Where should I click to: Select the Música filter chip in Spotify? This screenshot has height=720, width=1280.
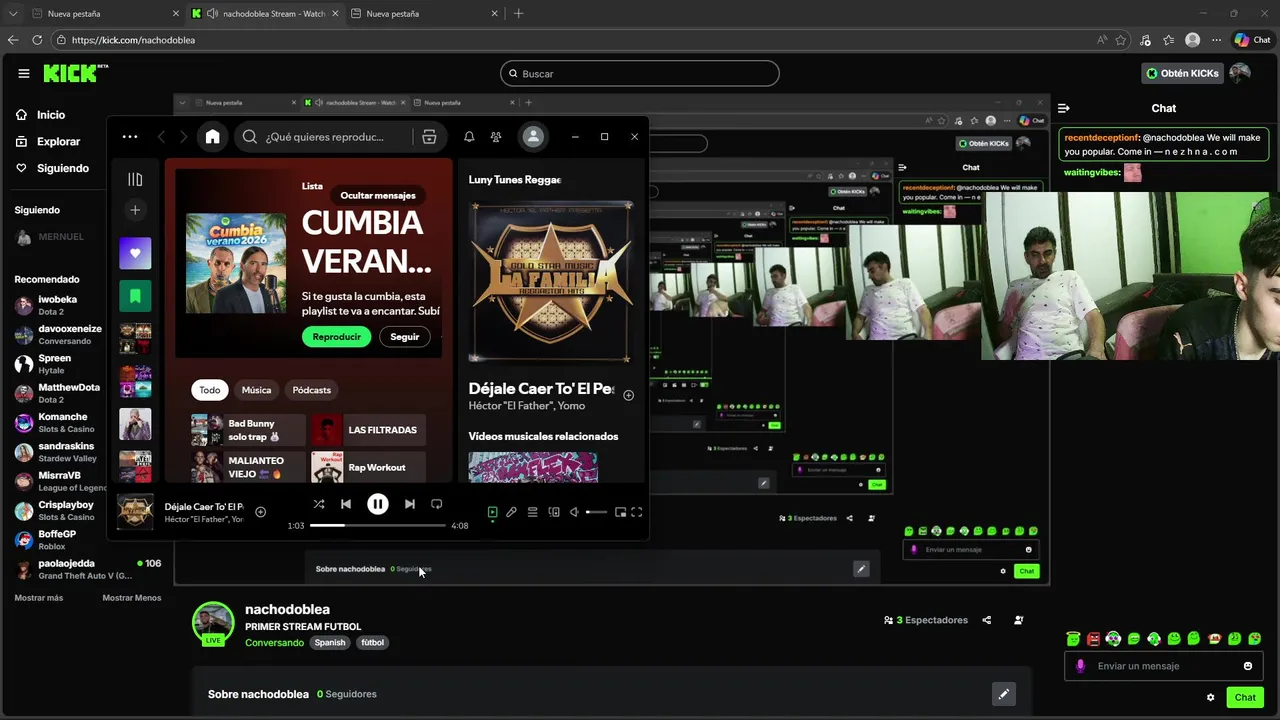256,390
